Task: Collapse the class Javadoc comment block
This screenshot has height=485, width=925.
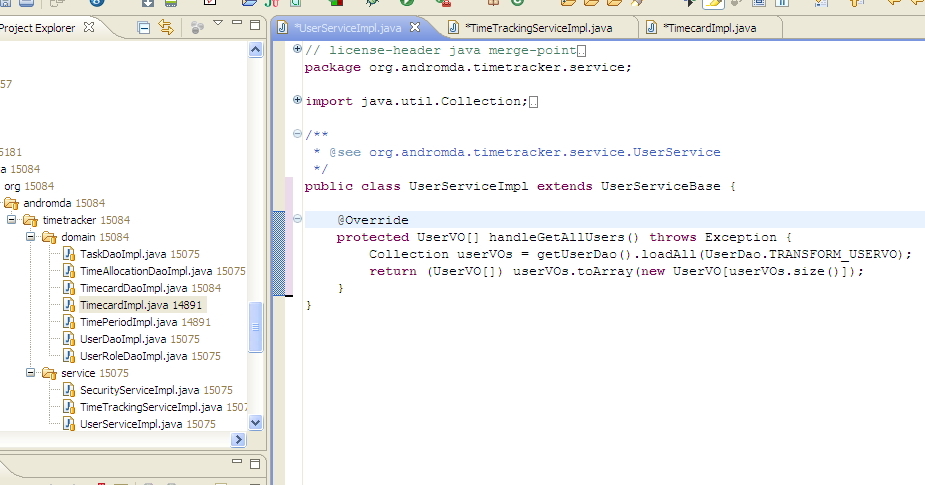Action: 297,134
